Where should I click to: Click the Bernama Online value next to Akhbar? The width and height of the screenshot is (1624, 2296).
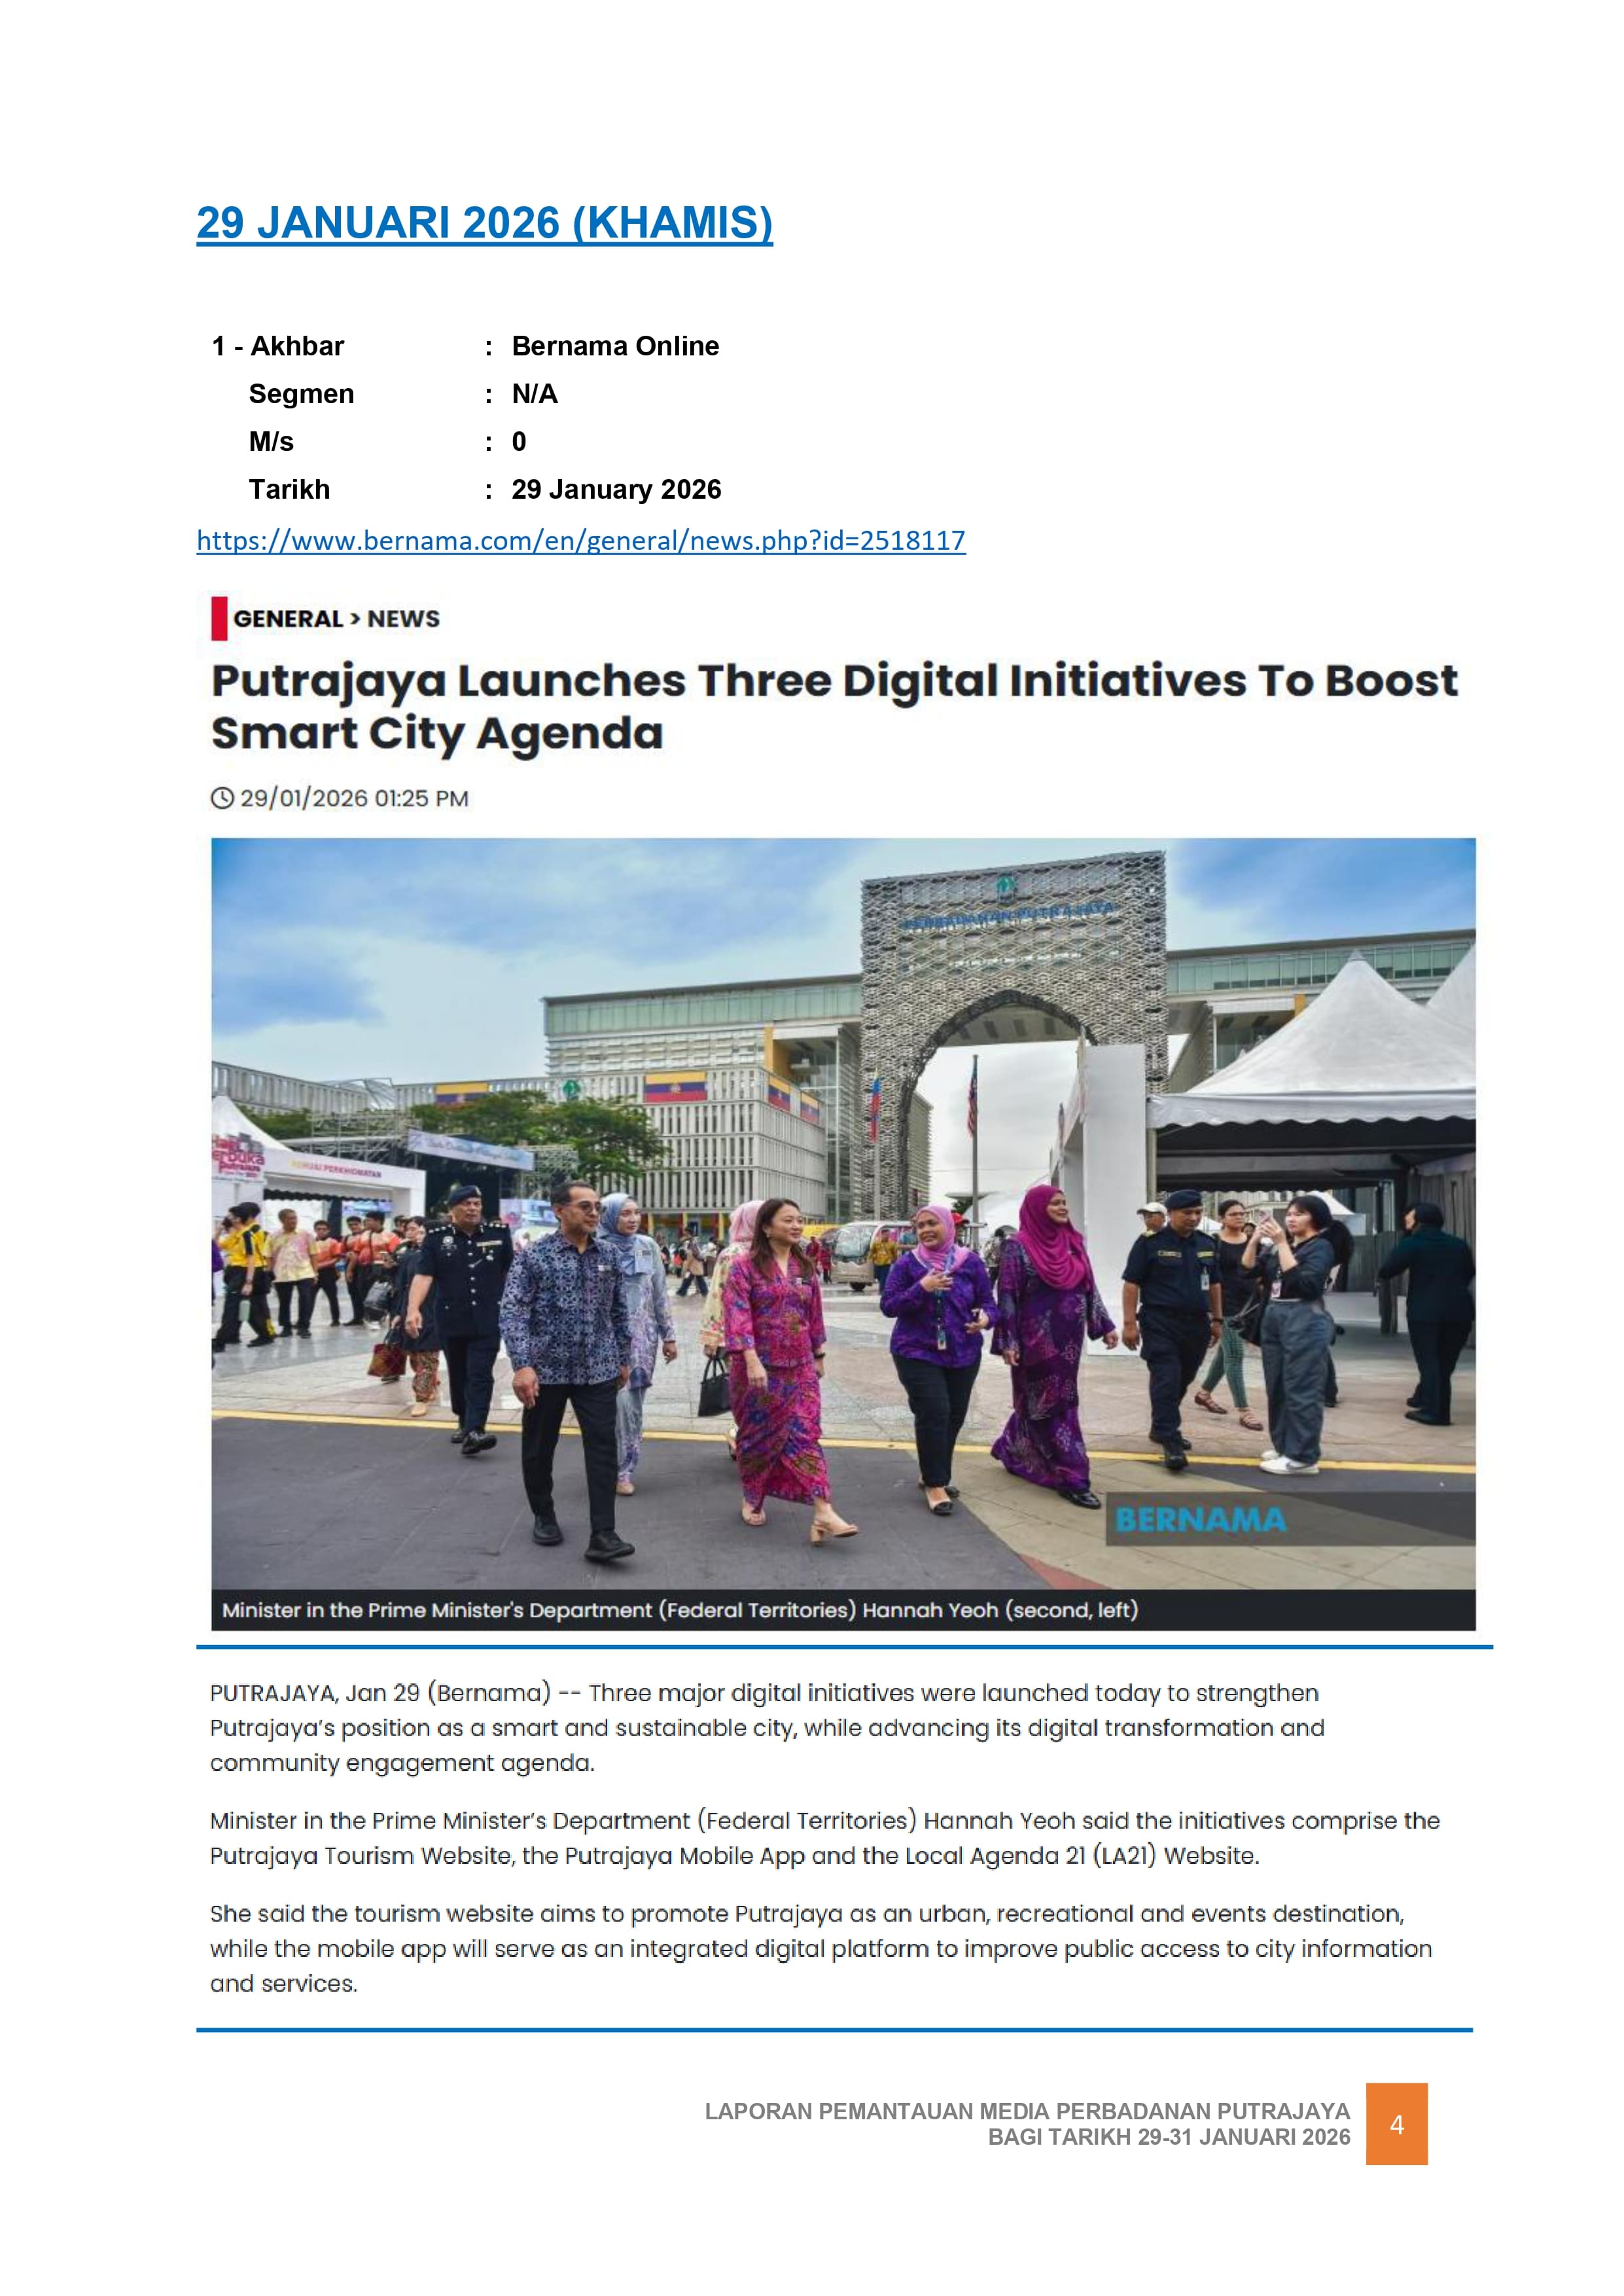(x=615, y=346)
